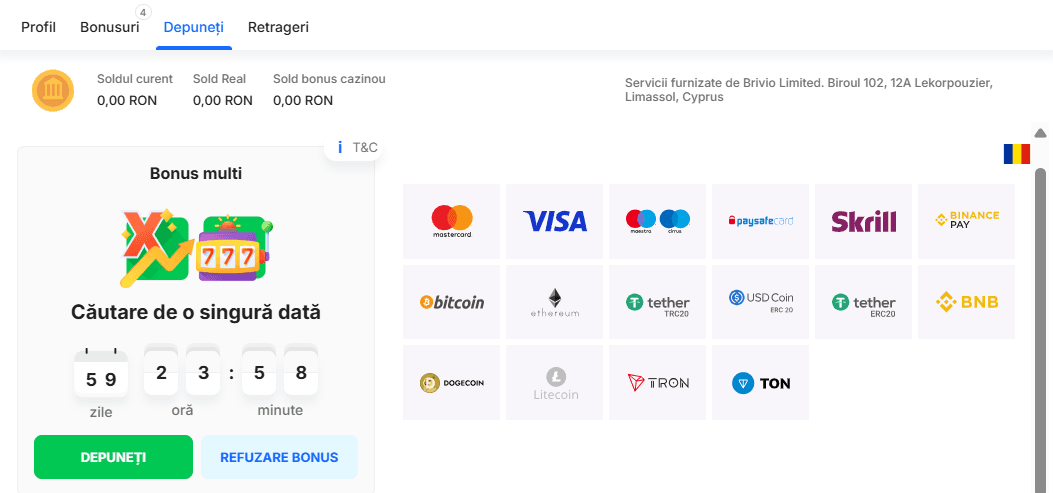Image resolution: width=1053 pixels, height=493 pixels.
Task: Select Dogecoin deposit method
Action: click(452, 382)
